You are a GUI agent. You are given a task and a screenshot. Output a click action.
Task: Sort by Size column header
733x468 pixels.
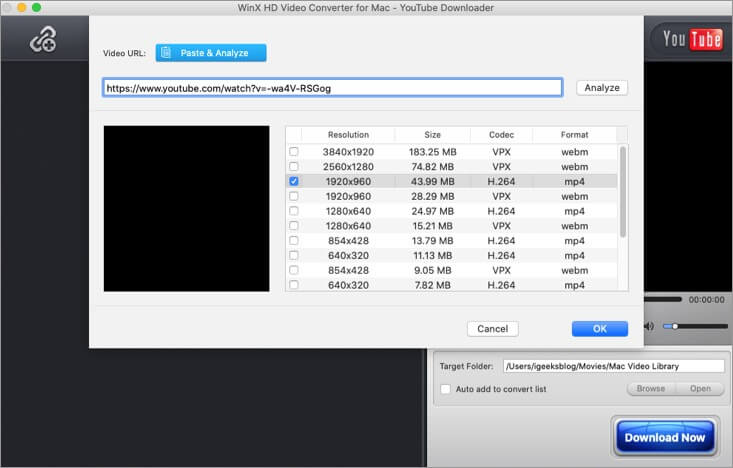coord(432,135)
